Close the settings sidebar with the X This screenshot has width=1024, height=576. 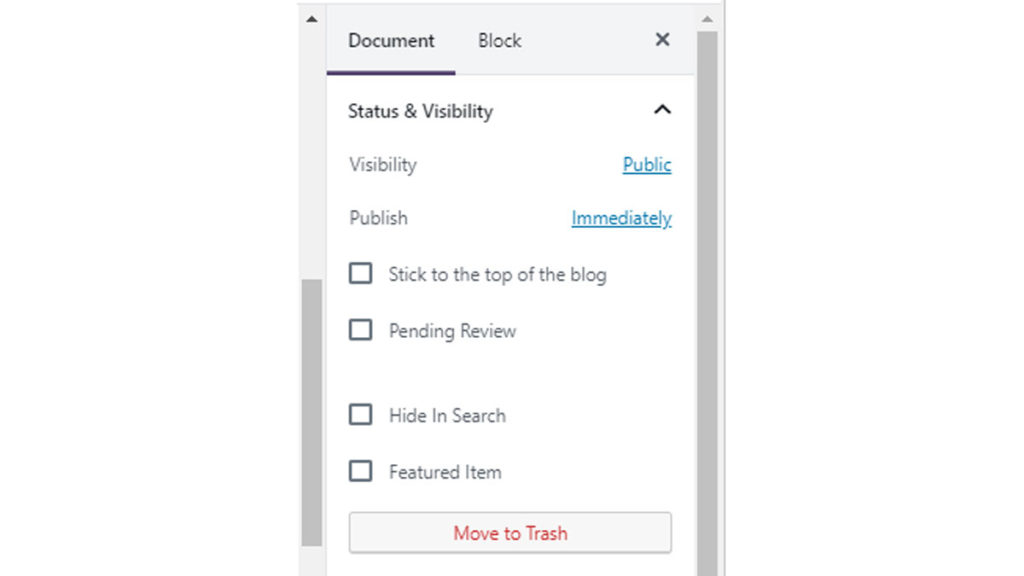(x=662, y=40)
